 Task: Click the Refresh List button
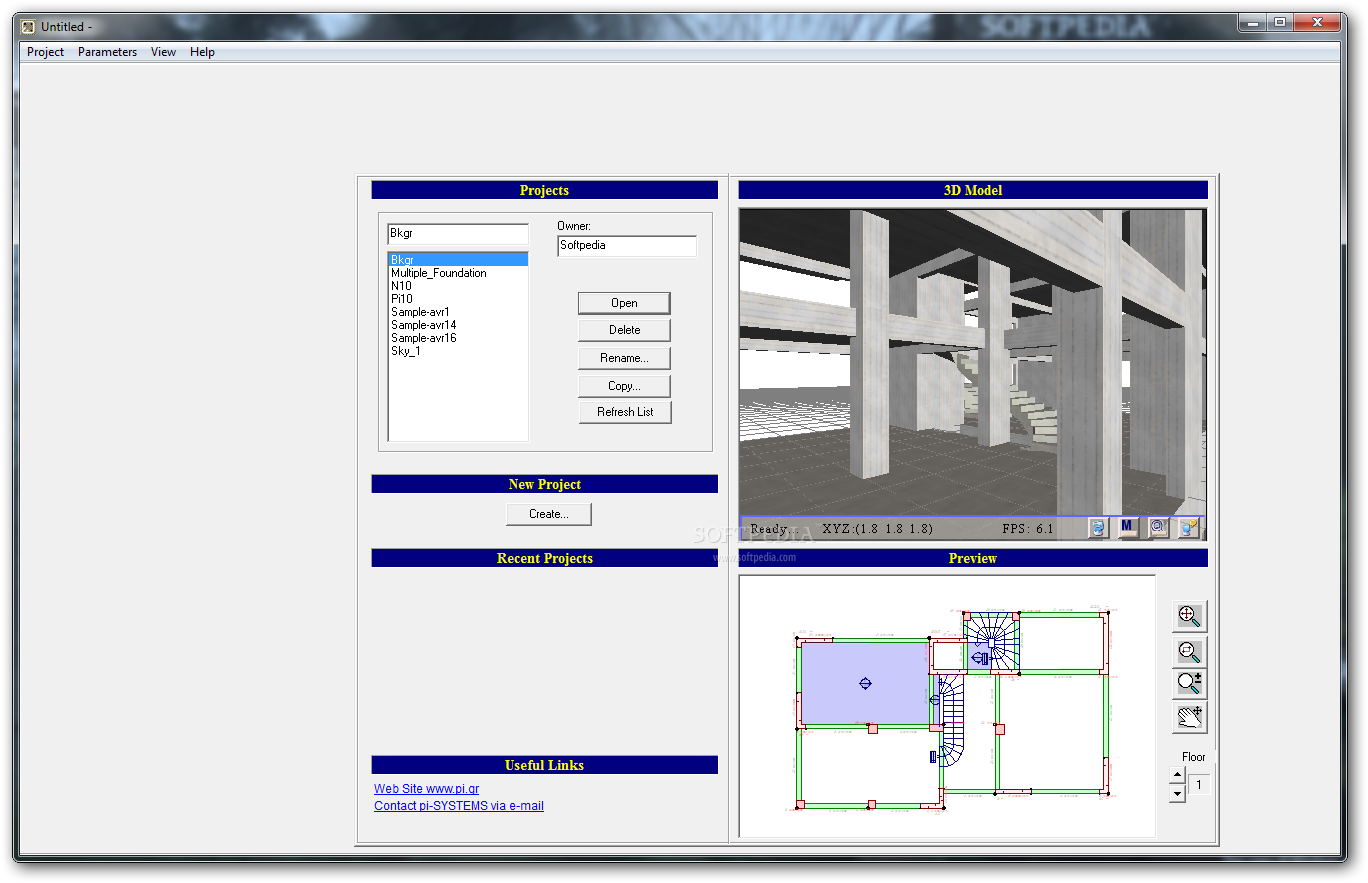point(624,412)
